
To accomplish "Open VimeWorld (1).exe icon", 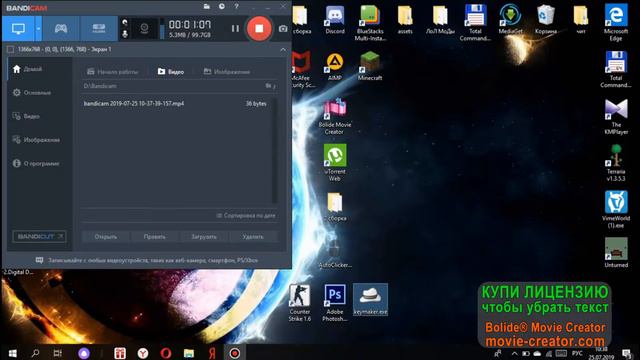I will tap(616, 210).
